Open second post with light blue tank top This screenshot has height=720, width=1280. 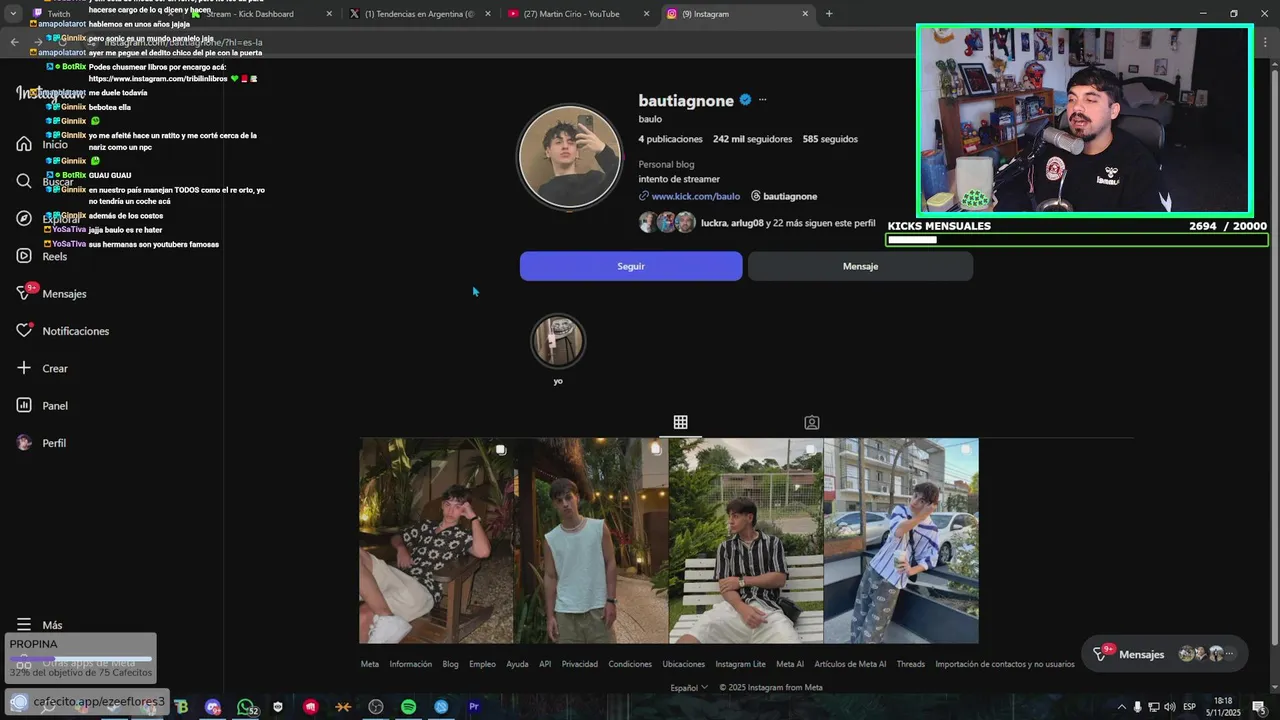click(x=591, y=541)
